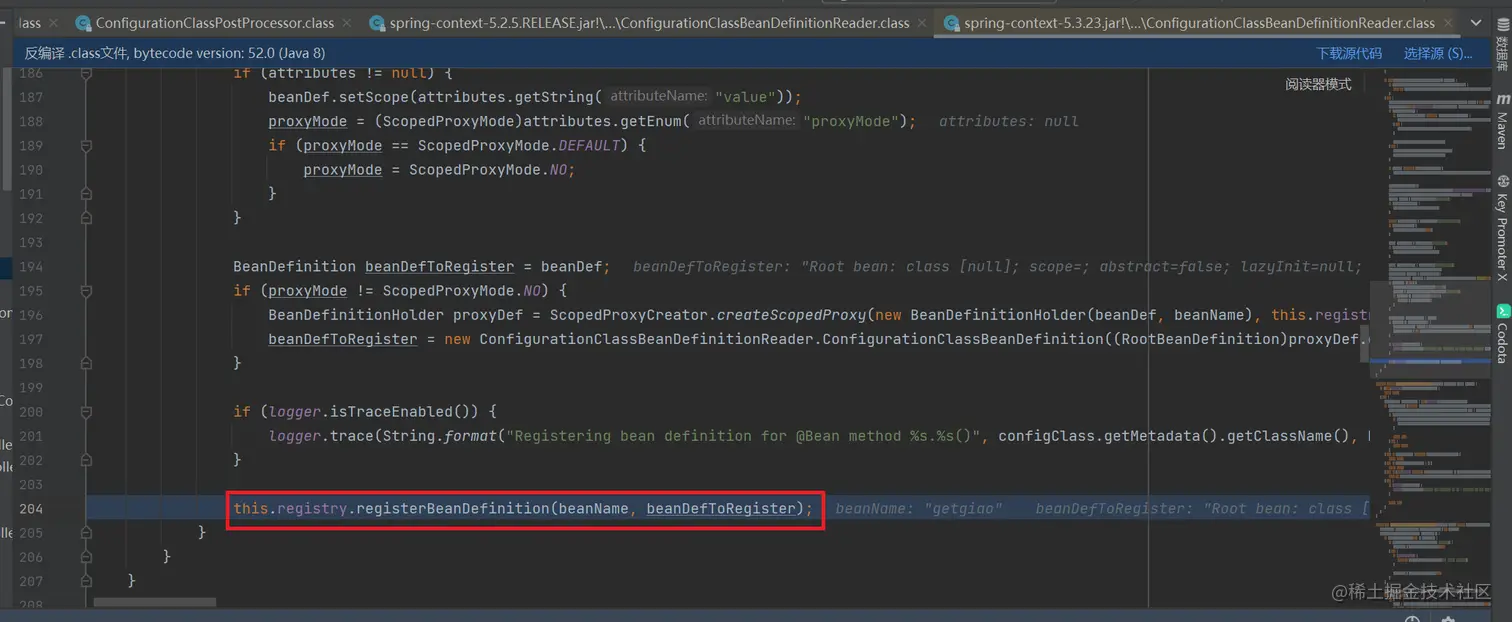The image size is (1512, 622).
Task: Close the spring-context-5.3.23 tab
Action: point(1446,22)
